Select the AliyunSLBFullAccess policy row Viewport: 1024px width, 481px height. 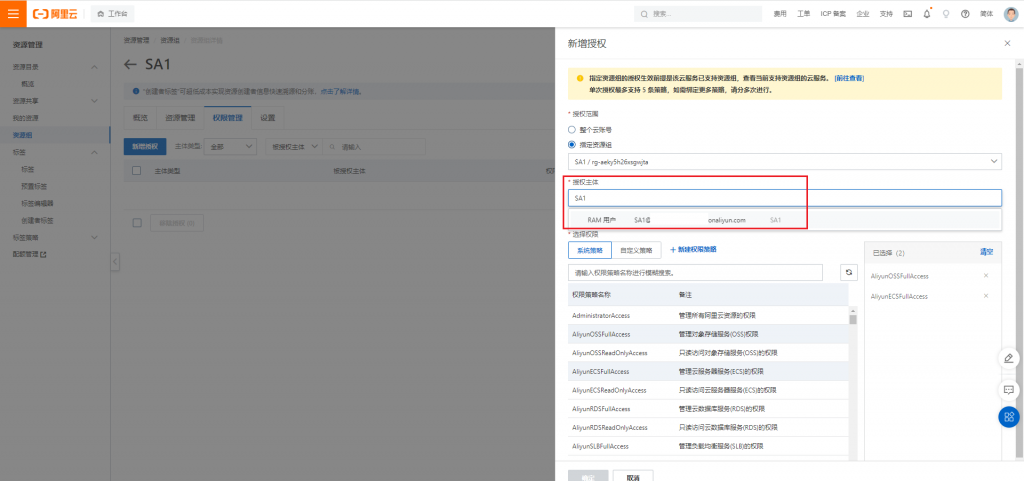point(708,446)
